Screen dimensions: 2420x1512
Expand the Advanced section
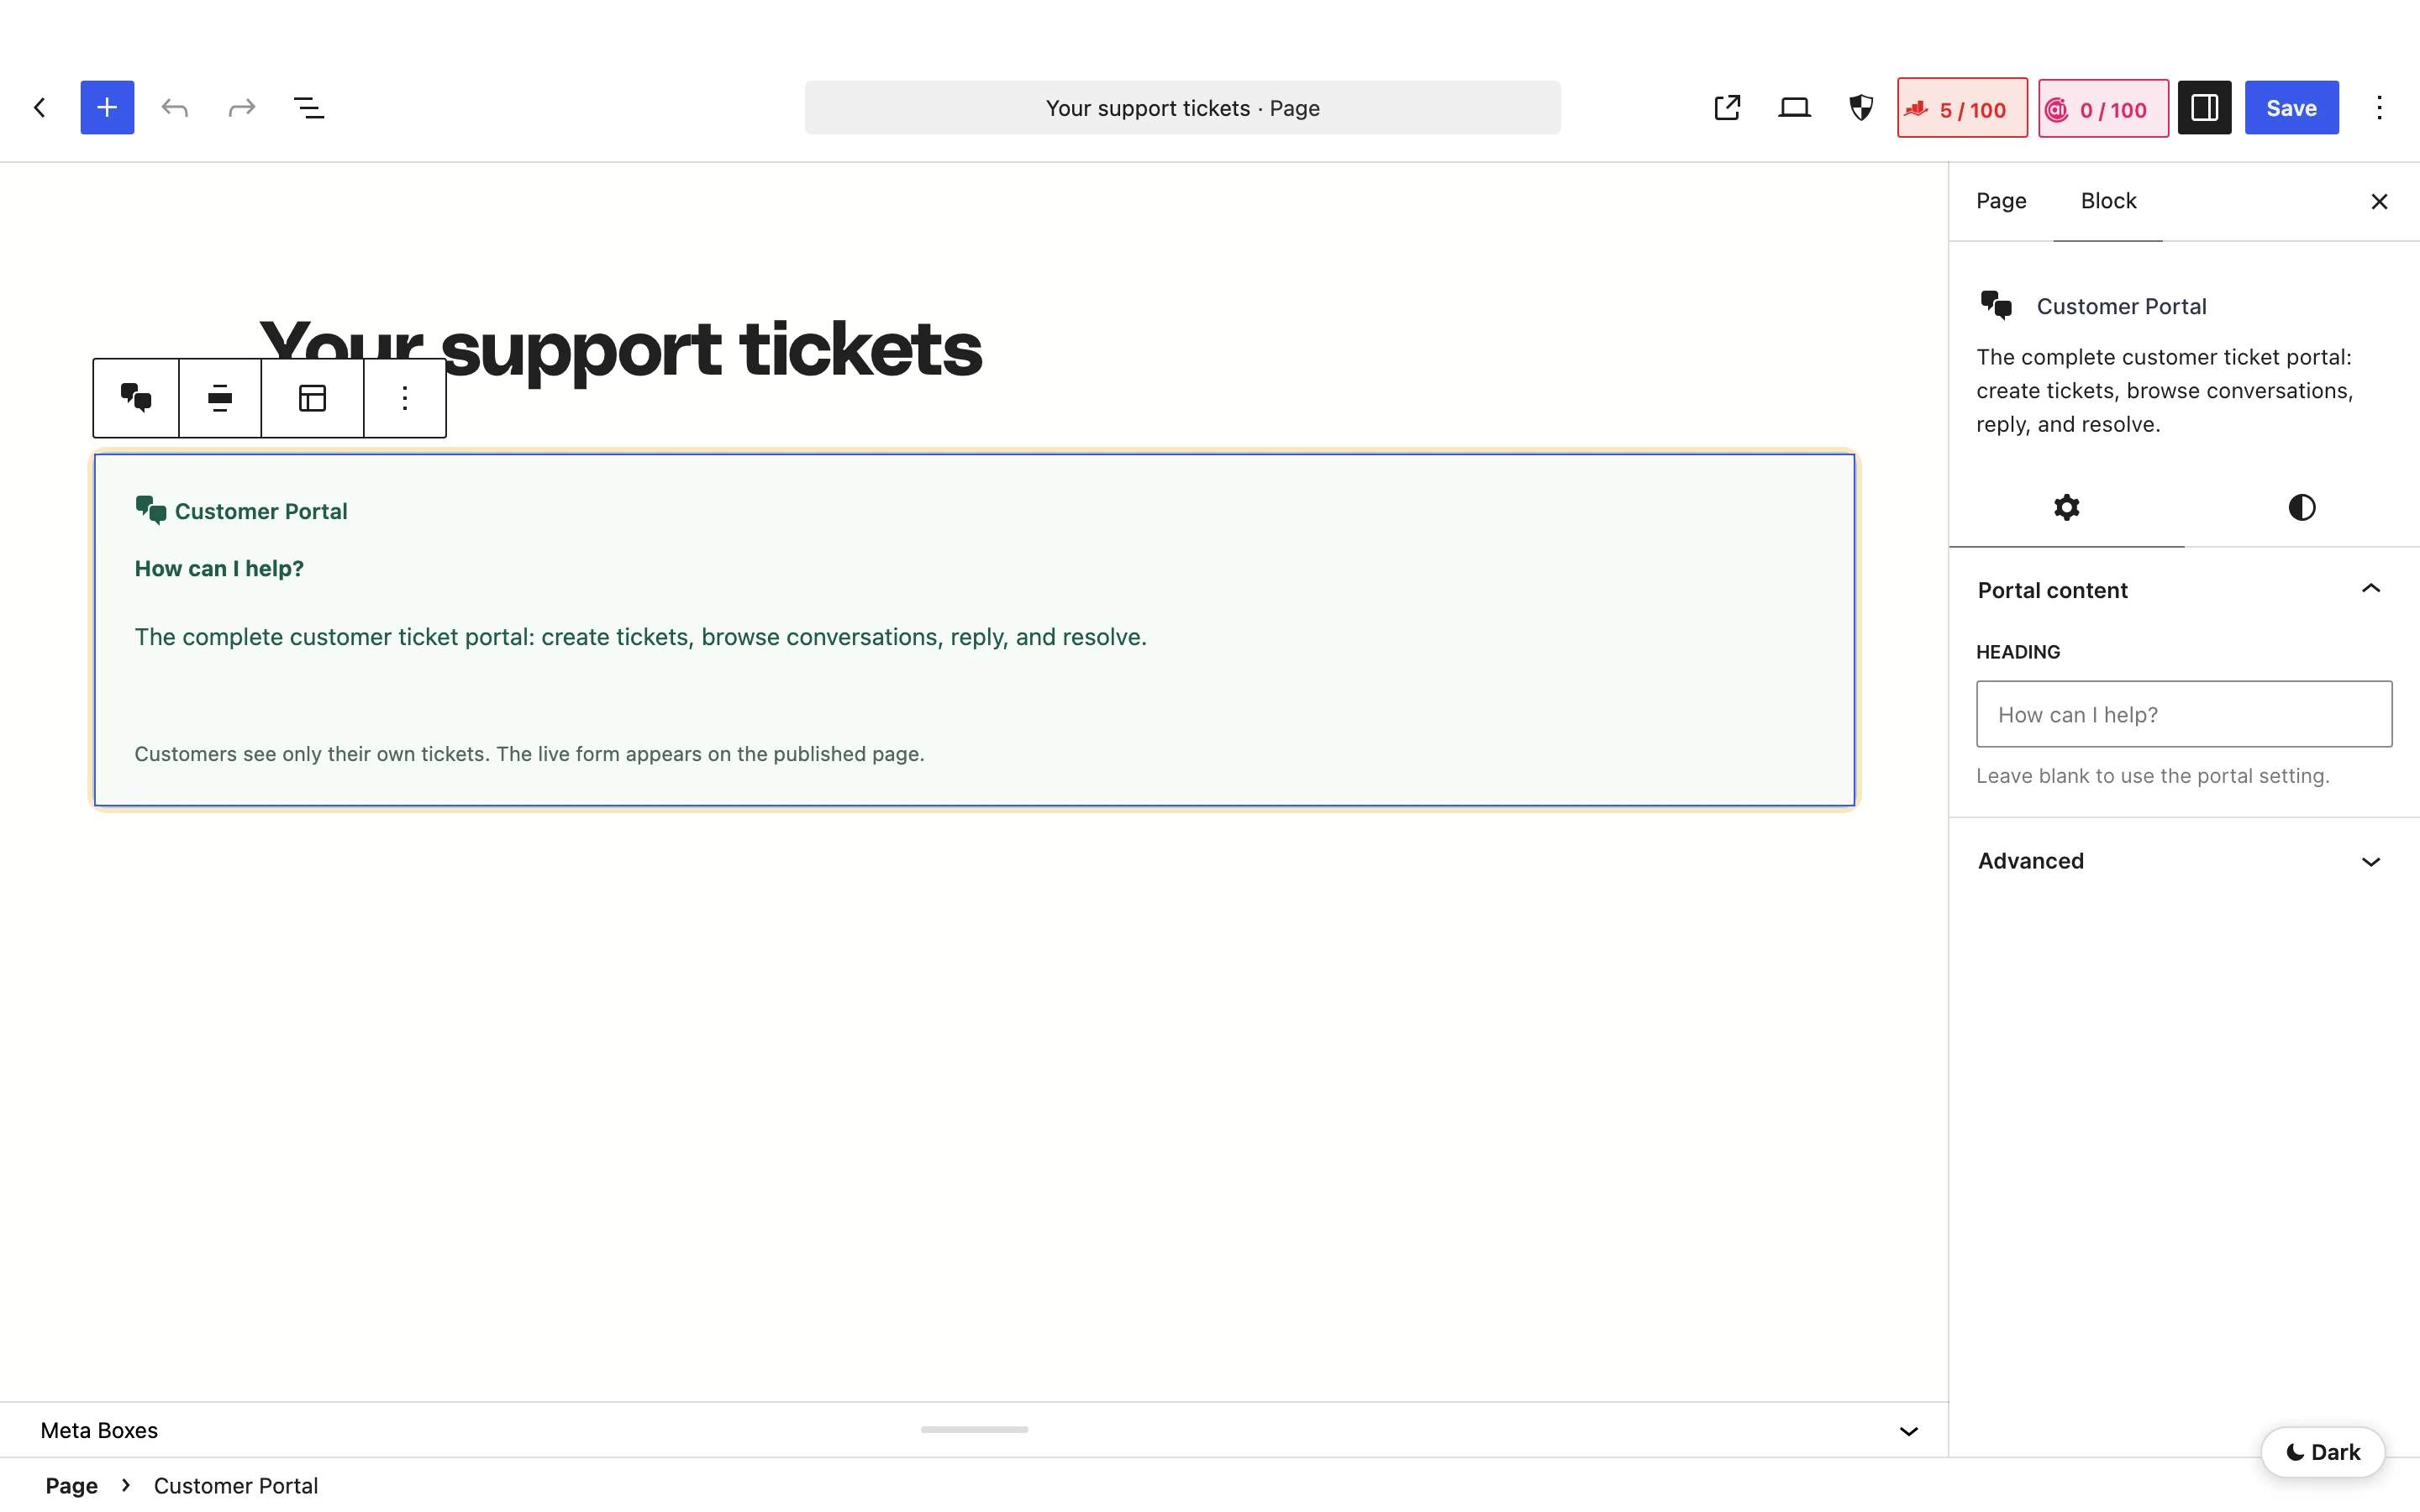2184,861
